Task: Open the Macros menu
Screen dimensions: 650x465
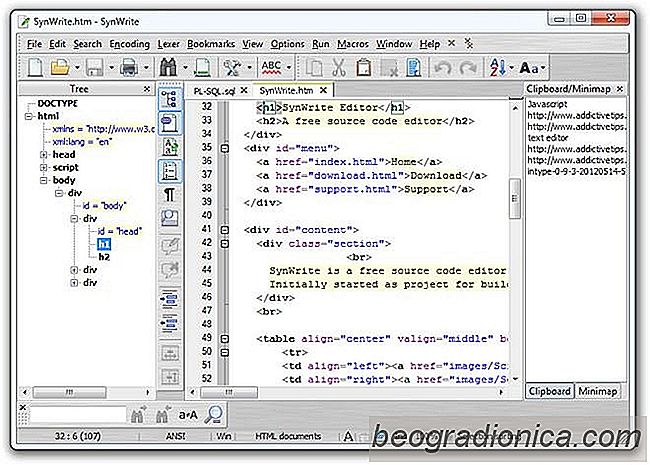Action: click(353, 44)
